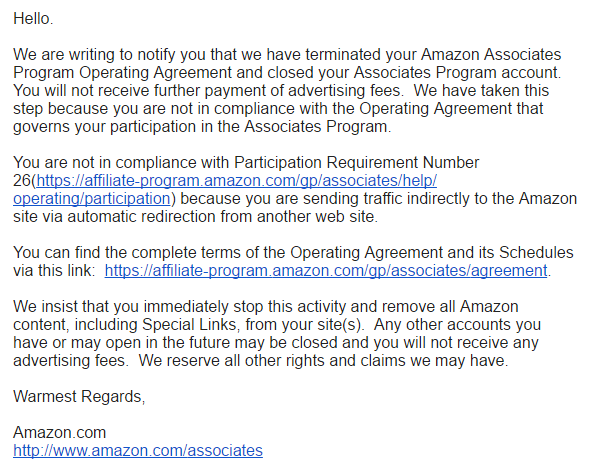Click the words 'Operating Agreement and its Schedules'
Screen dimensions: 593x471
point(432,252)
